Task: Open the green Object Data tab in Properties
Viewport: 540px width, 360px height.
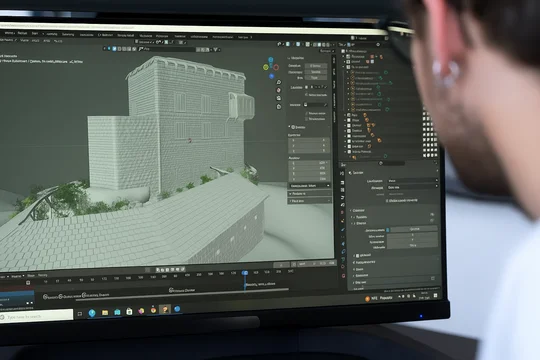Action: (343, 260)
